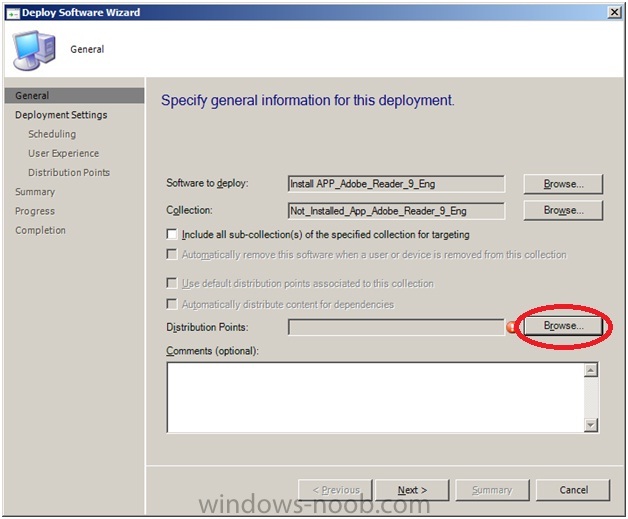Screen dimensions: 628x519
Task: Click the 'Collection:' label
Action: (189, 210)
